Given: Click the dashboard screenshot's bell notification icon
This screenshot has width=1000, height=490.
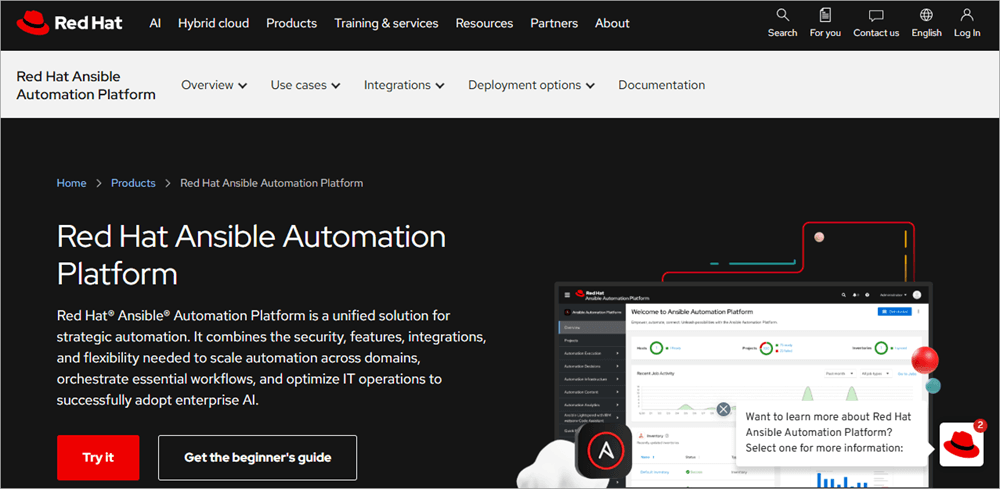Looking at the screenshot, I should [855, 295].
